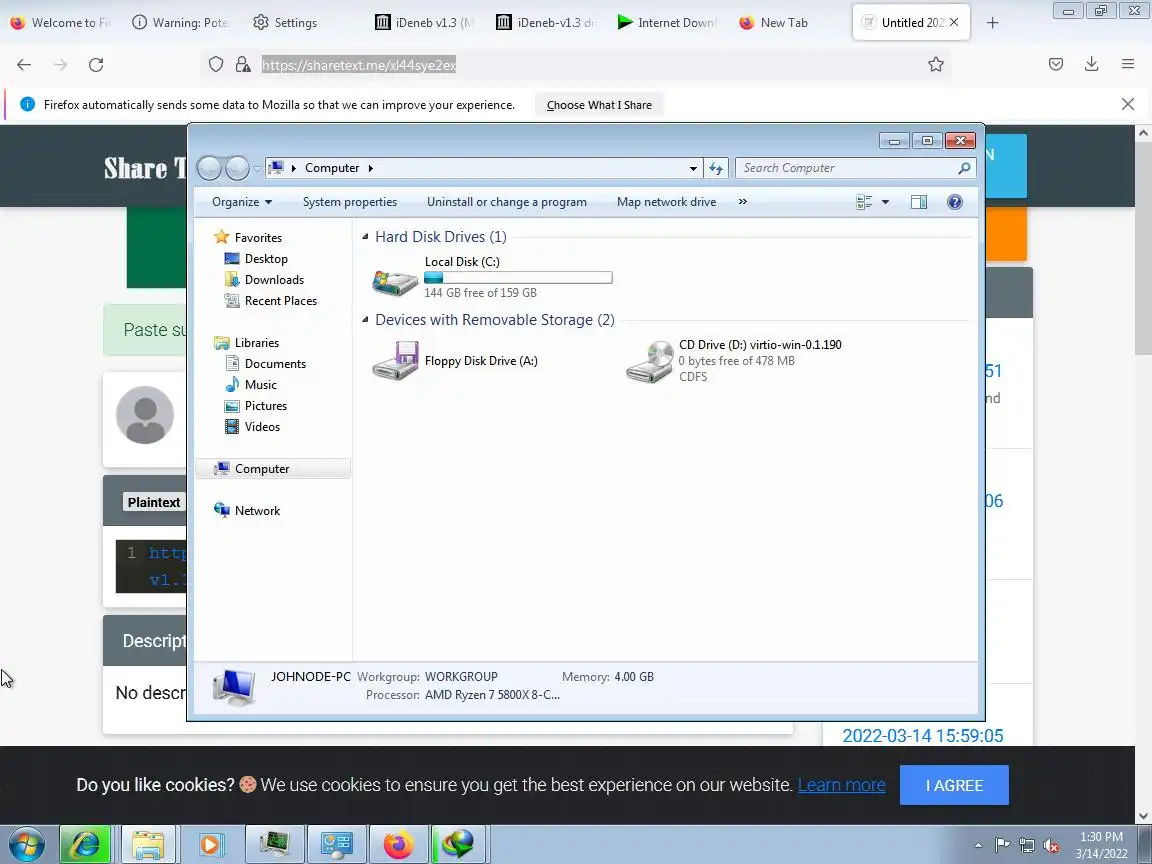1152x864 pixels.
Task: Toggle the preview pane icon in Explorer
Action: pyautogui.click(x=918, y=202)
